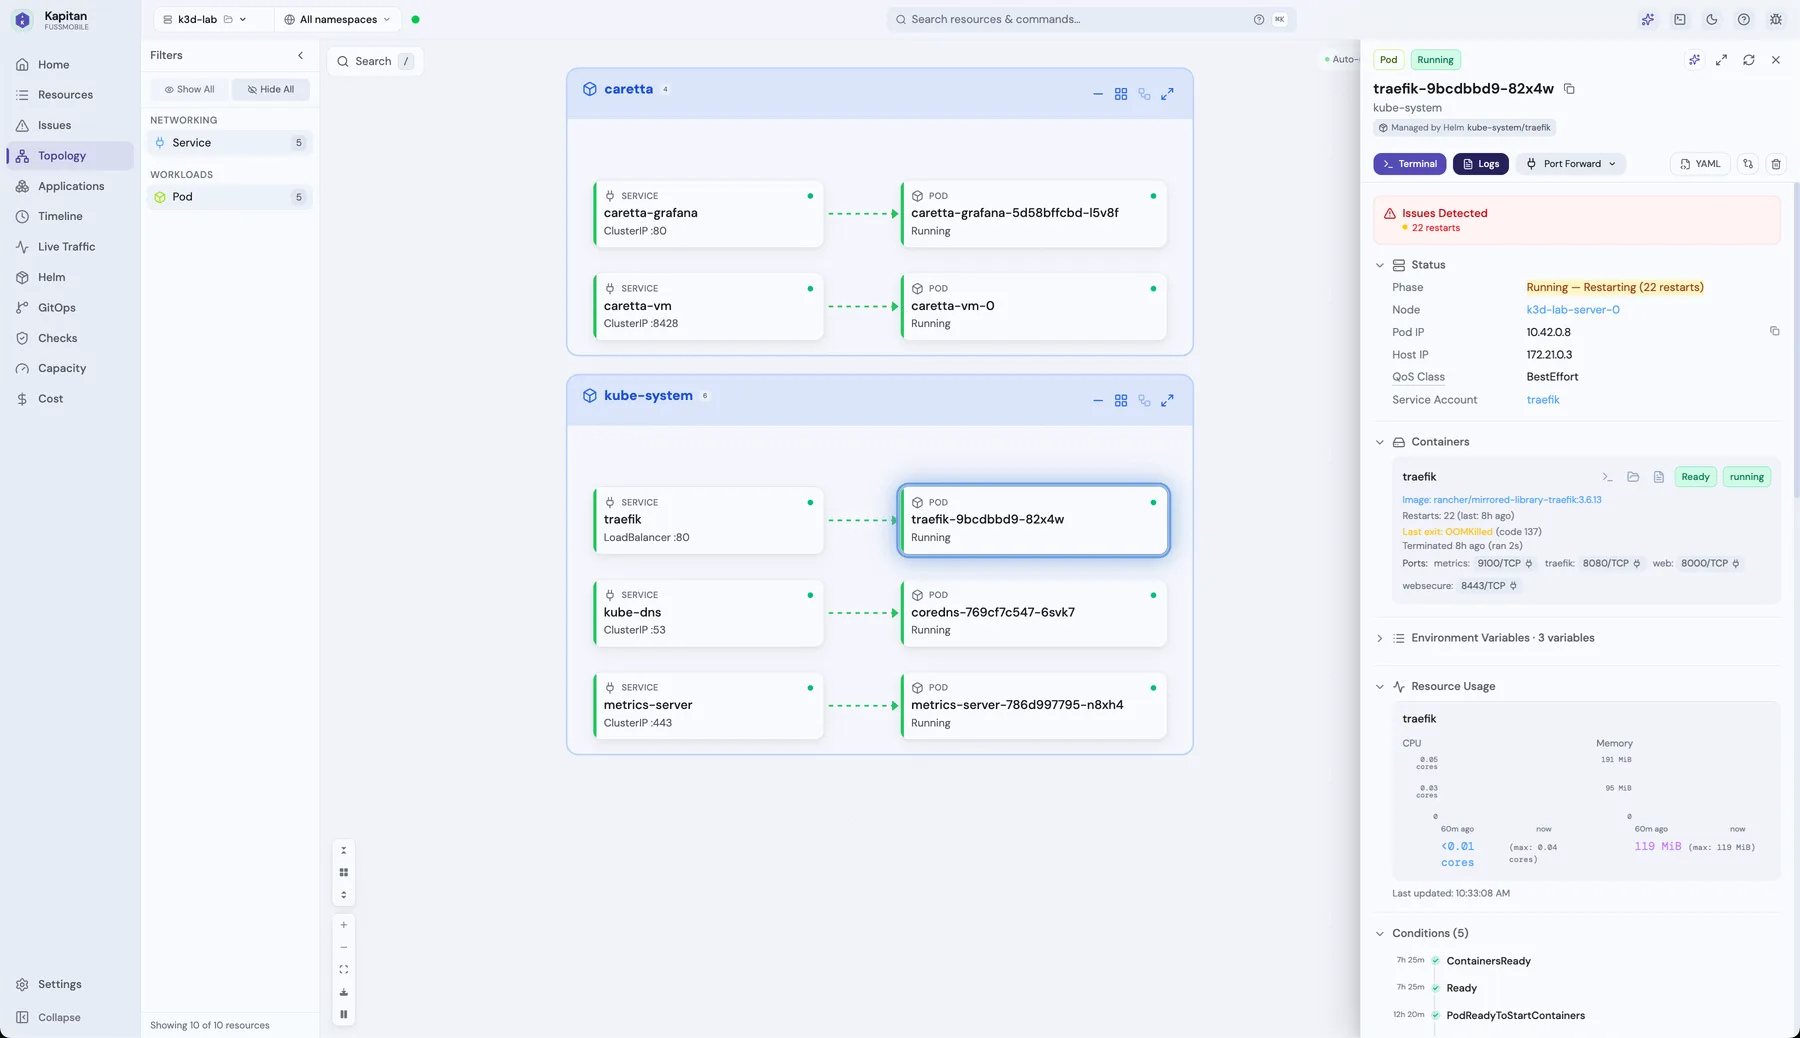Image resolution: width=1800 pixels, height=1038 pixels.
Task: Collapse the Conditions (5) section
Action: (1380, 934)
